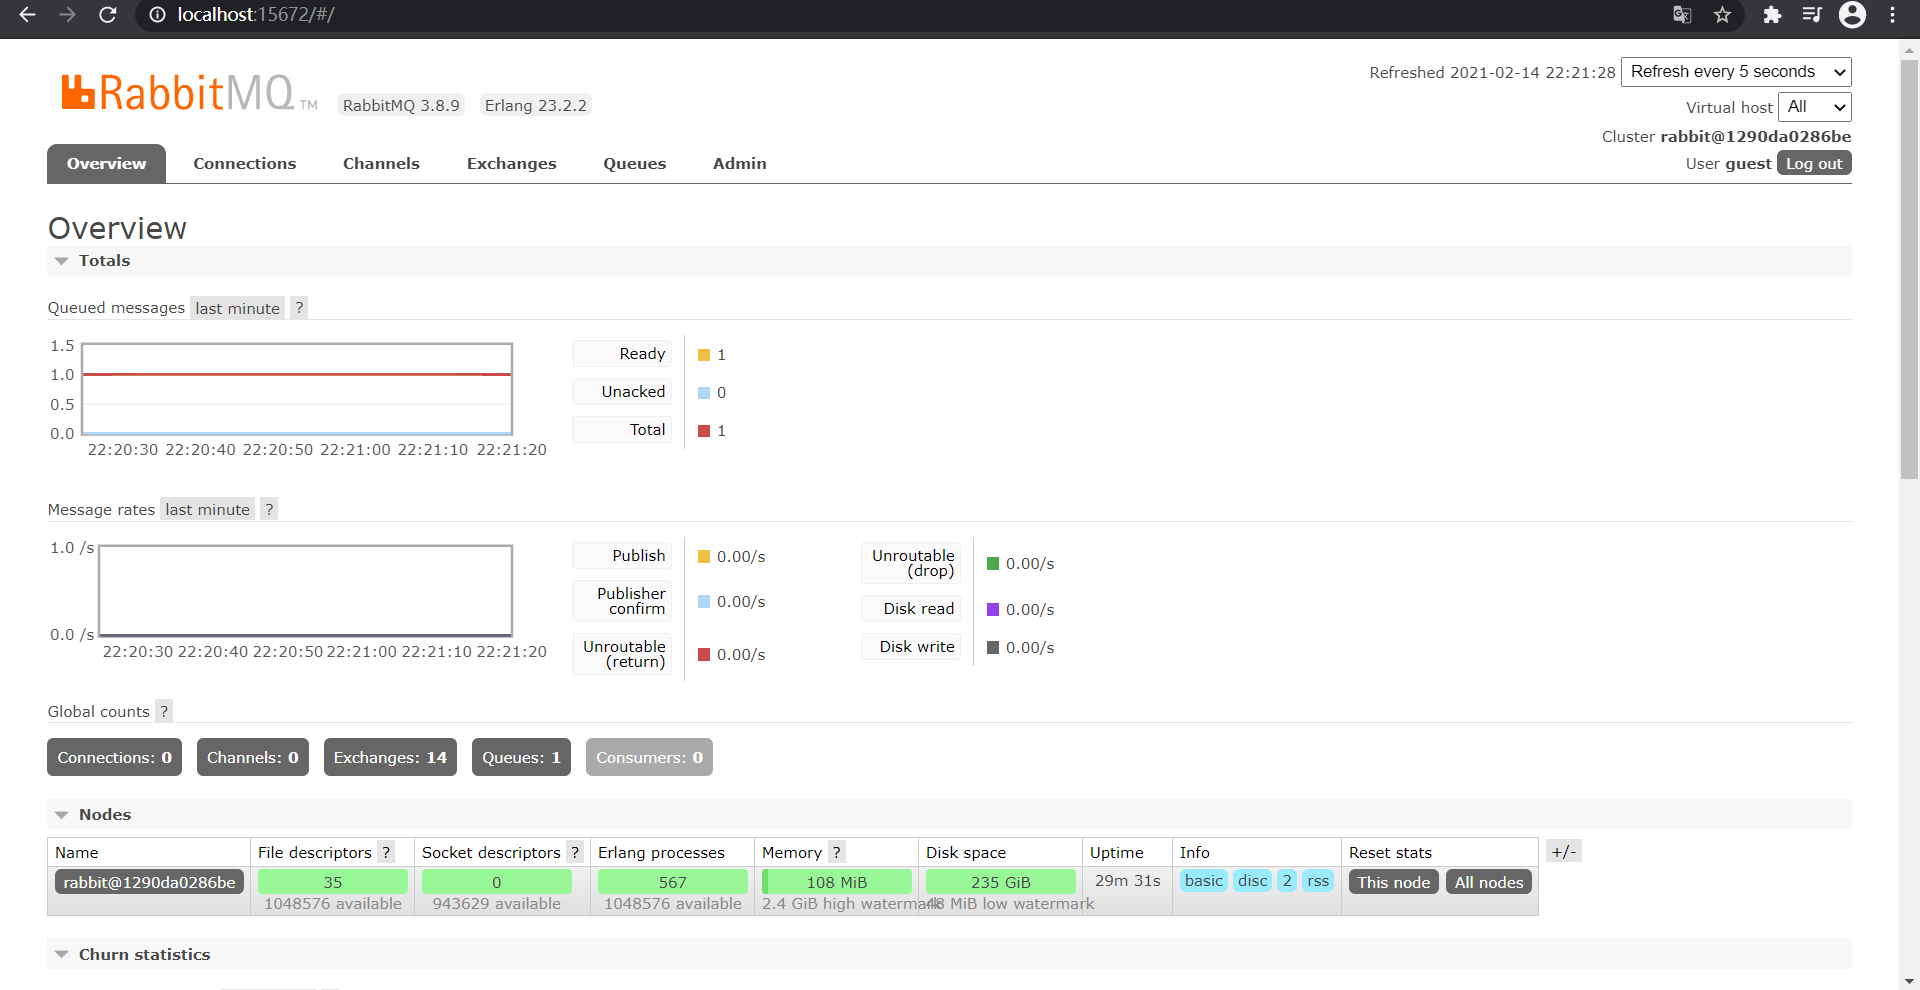This screenshot has height=990, width=1920.
Task: Open the Refresh every 5 seconds dropdown
Action: (x=1736, y=72)
